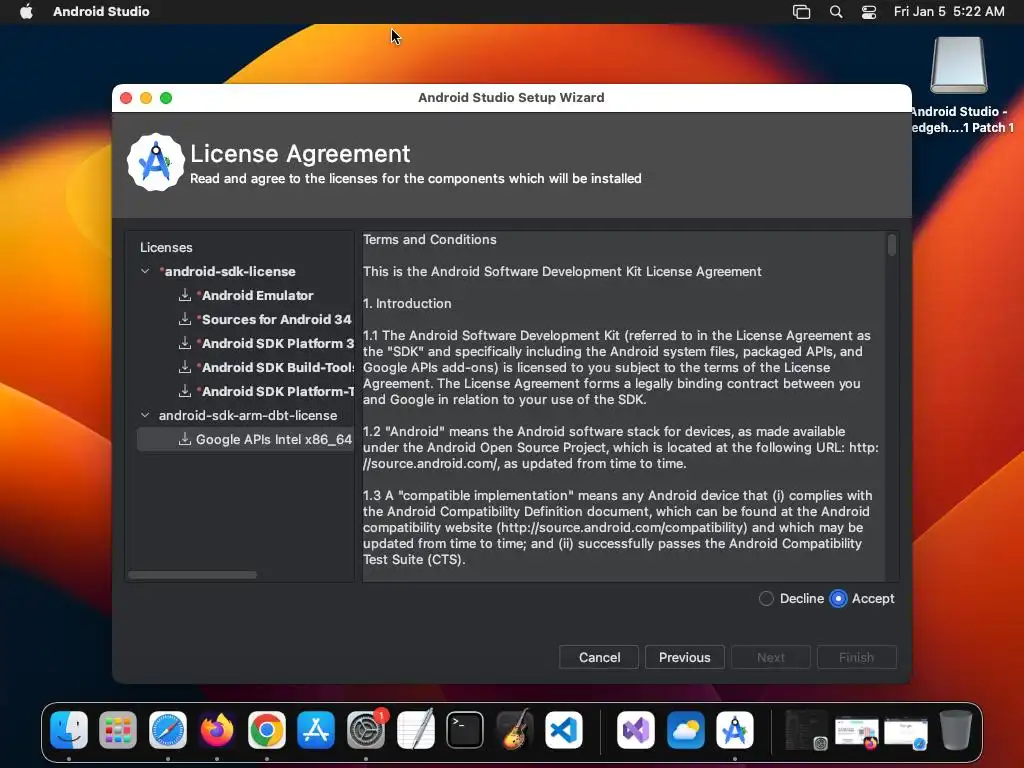Select the Decline radio button

click(x=766, y=598)
